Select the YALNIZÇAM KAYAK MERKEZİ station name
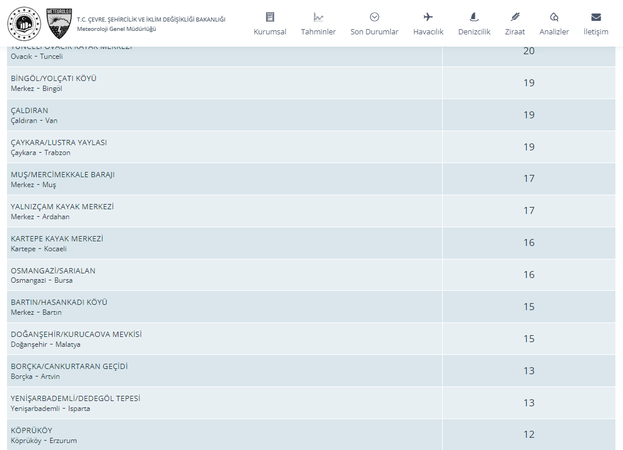Screen dimensions: 623x450 [x=62, y=207]
